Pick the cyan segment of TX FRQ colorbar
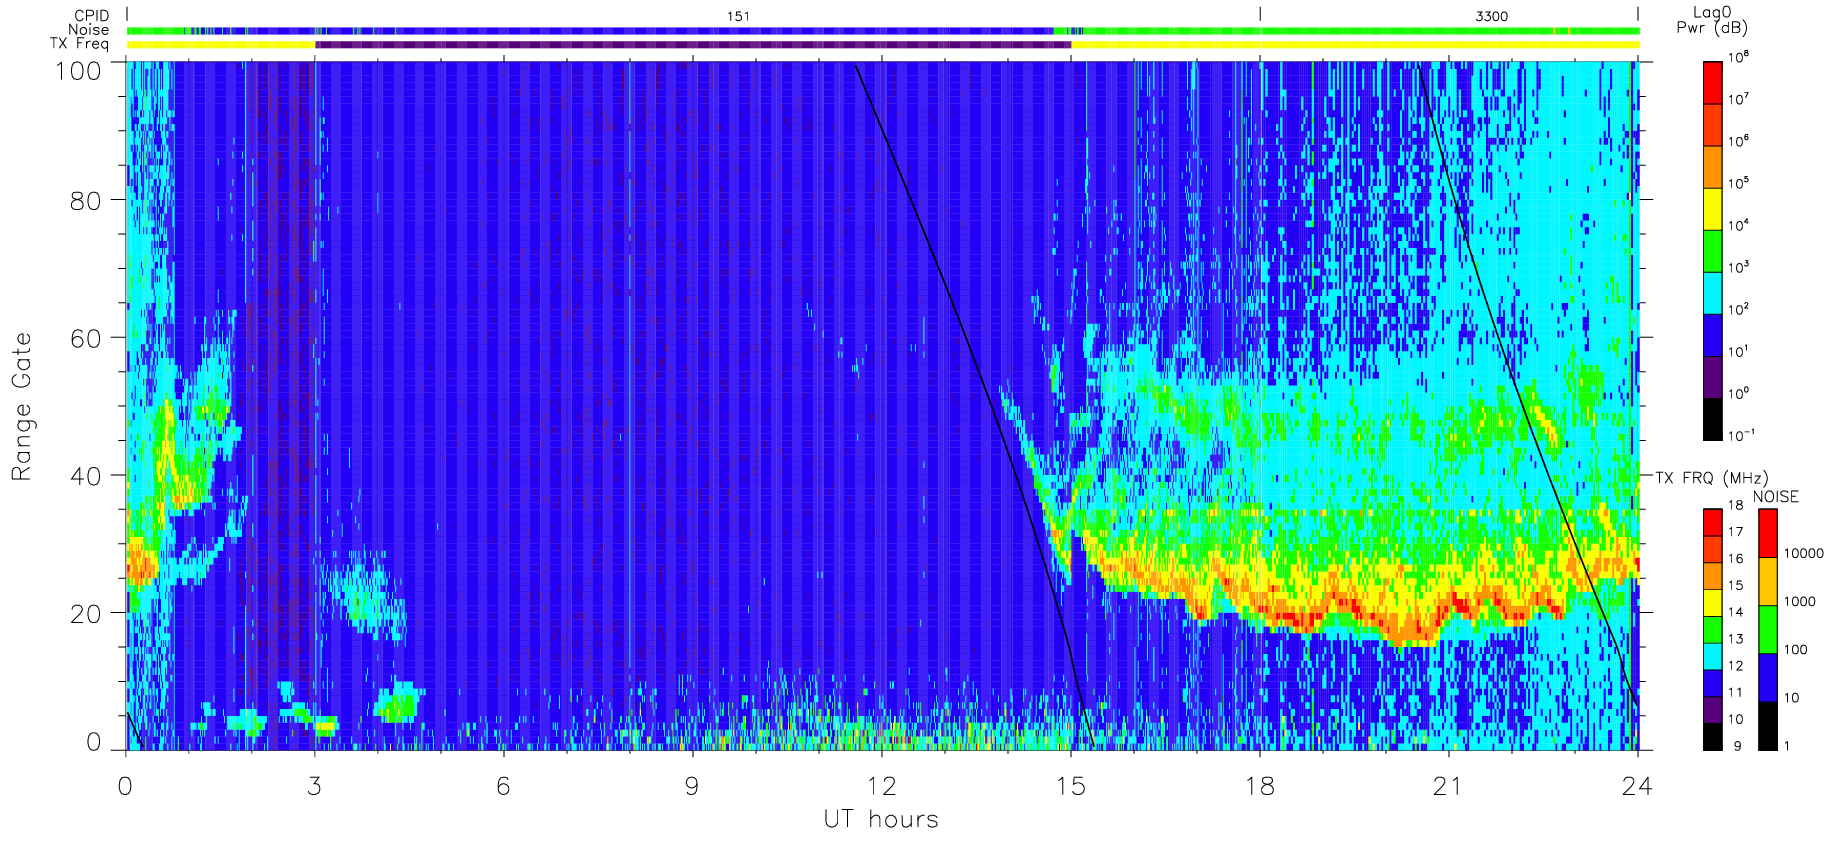The image size is (1843, 850). [x=1713, y=656]
